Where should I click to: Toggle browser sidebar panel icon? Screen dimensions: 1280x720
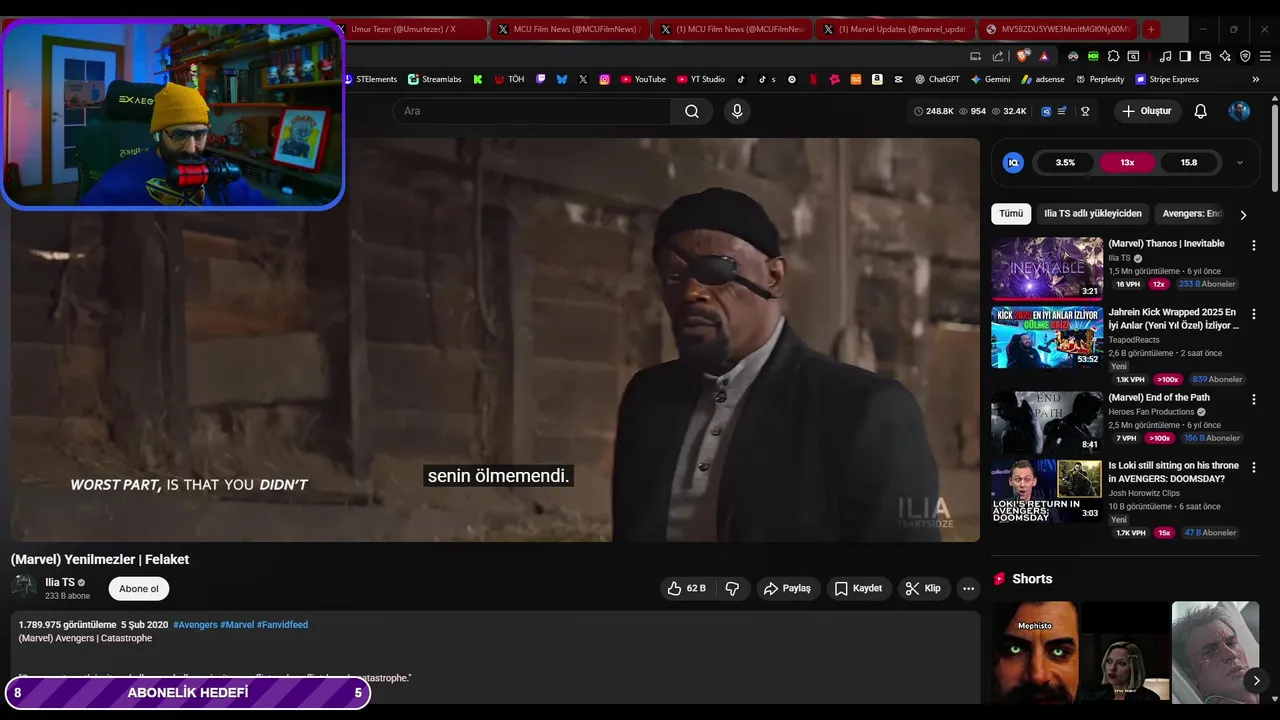pyautogui.click(x=1185, y=56)
